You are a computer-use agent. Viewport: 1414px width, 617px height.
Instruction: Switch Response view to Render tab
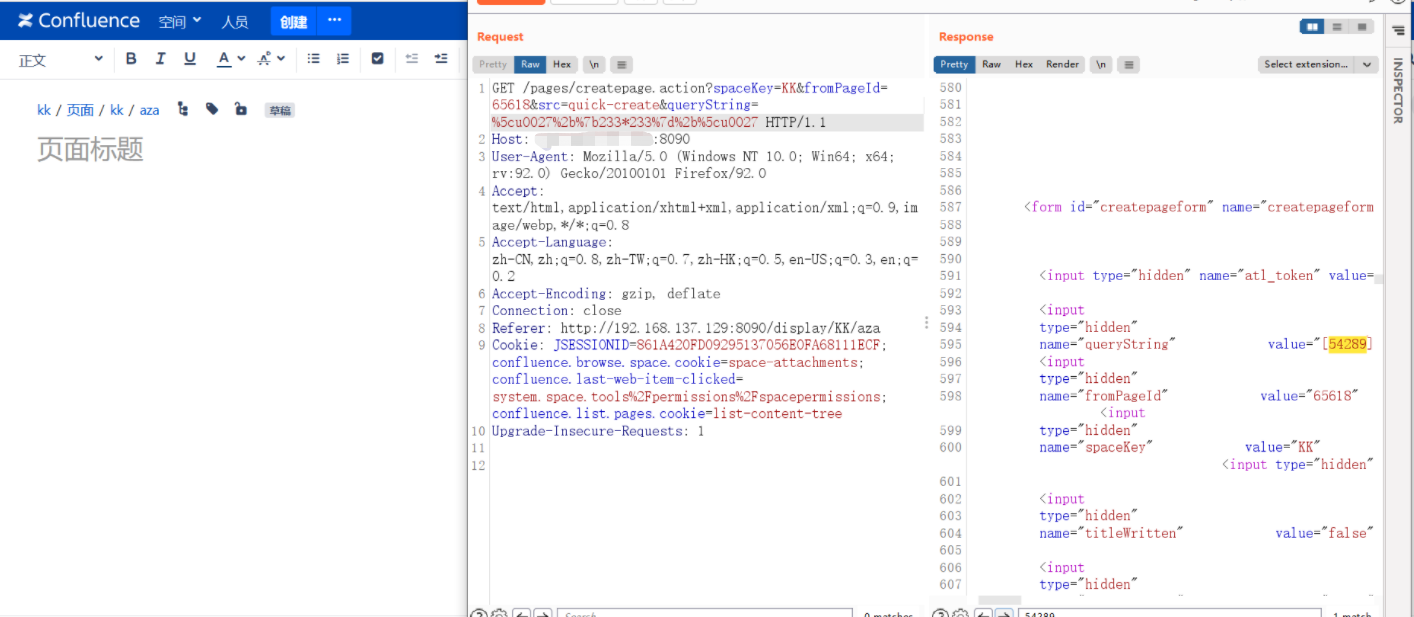1062,64
